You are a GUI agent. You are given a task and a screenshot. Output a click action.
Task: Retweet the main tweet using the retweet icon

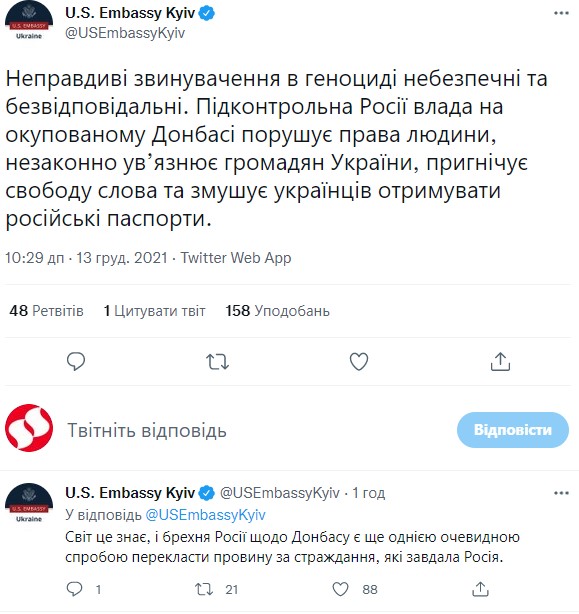tap(217, 361)
